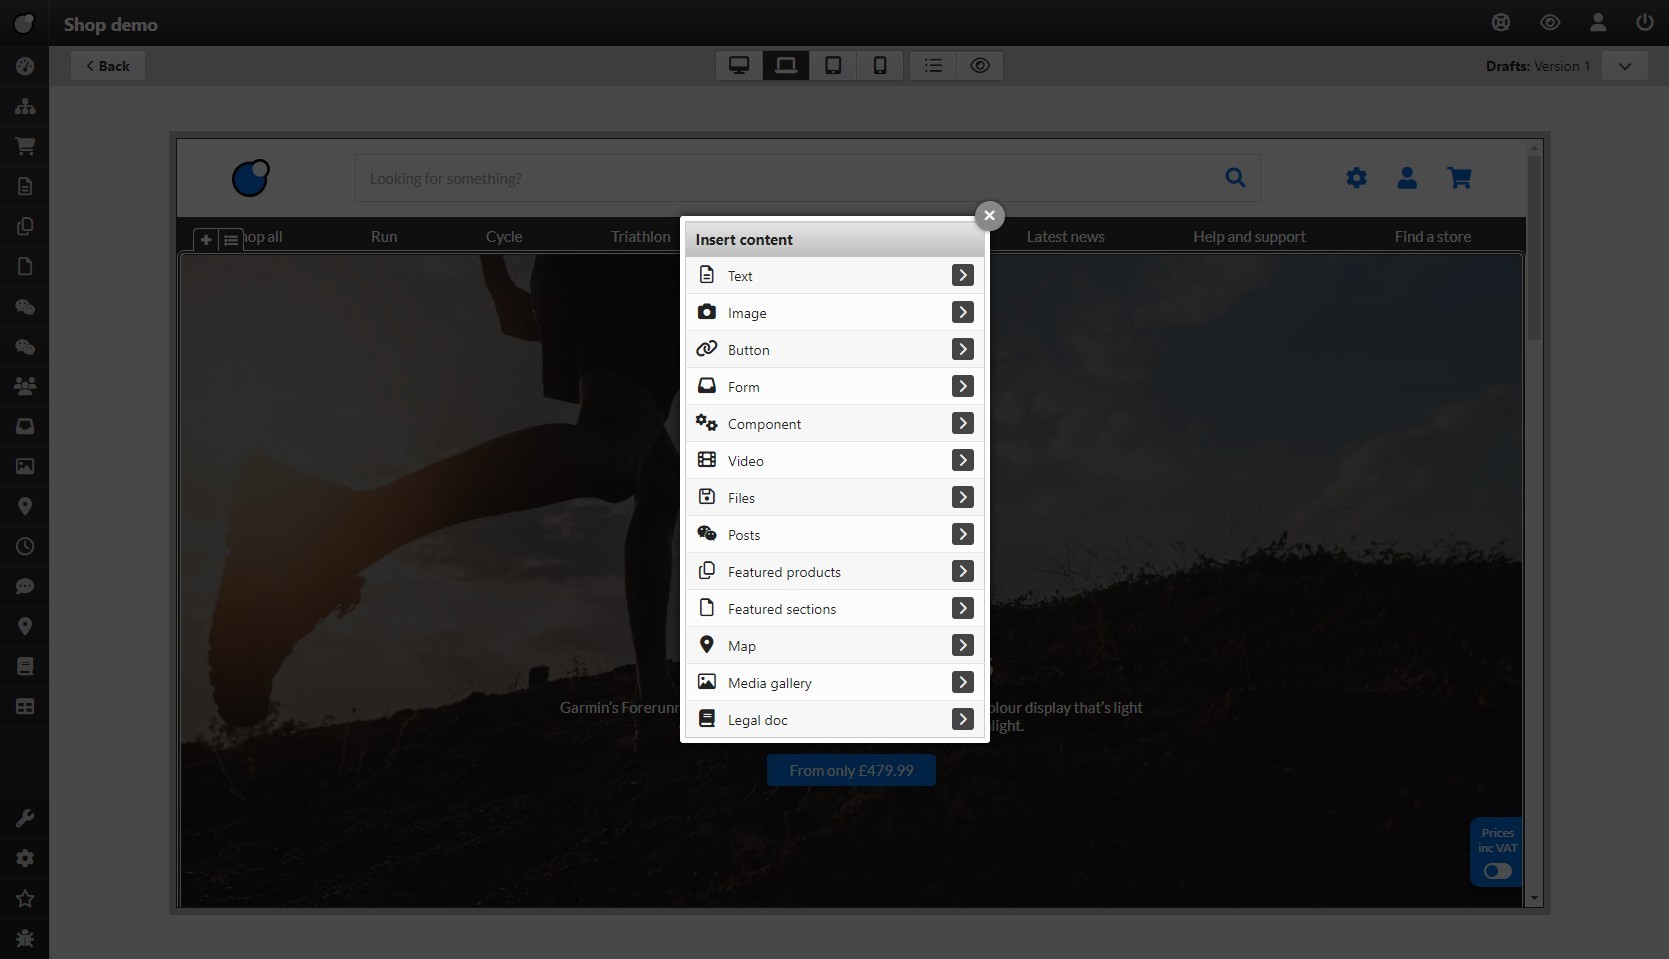Expand the Media gallery arrow

click(x=962, y=682)
